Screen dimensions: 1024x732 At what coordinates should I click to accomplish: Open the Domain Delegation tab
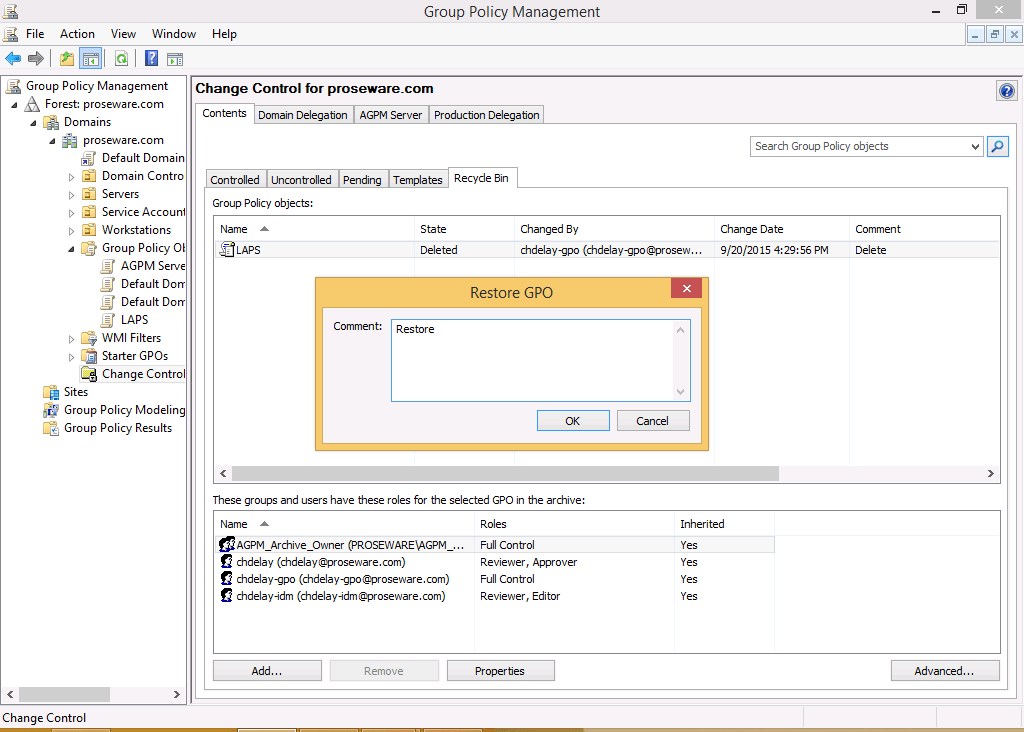[x=303, y=115]
